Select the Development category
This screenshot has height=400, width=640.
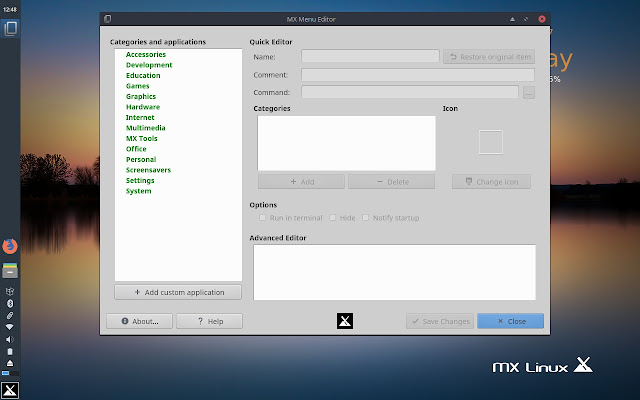[x=149, y=65]
